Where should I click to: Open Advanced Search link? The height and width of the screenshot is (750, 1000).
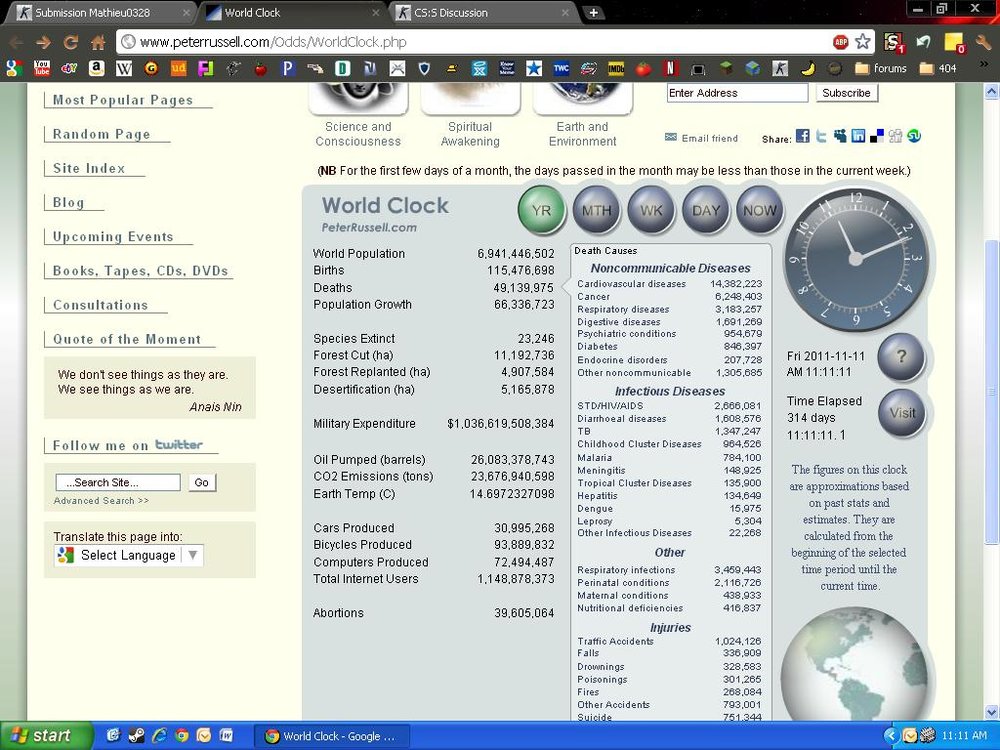coord(101,501)
